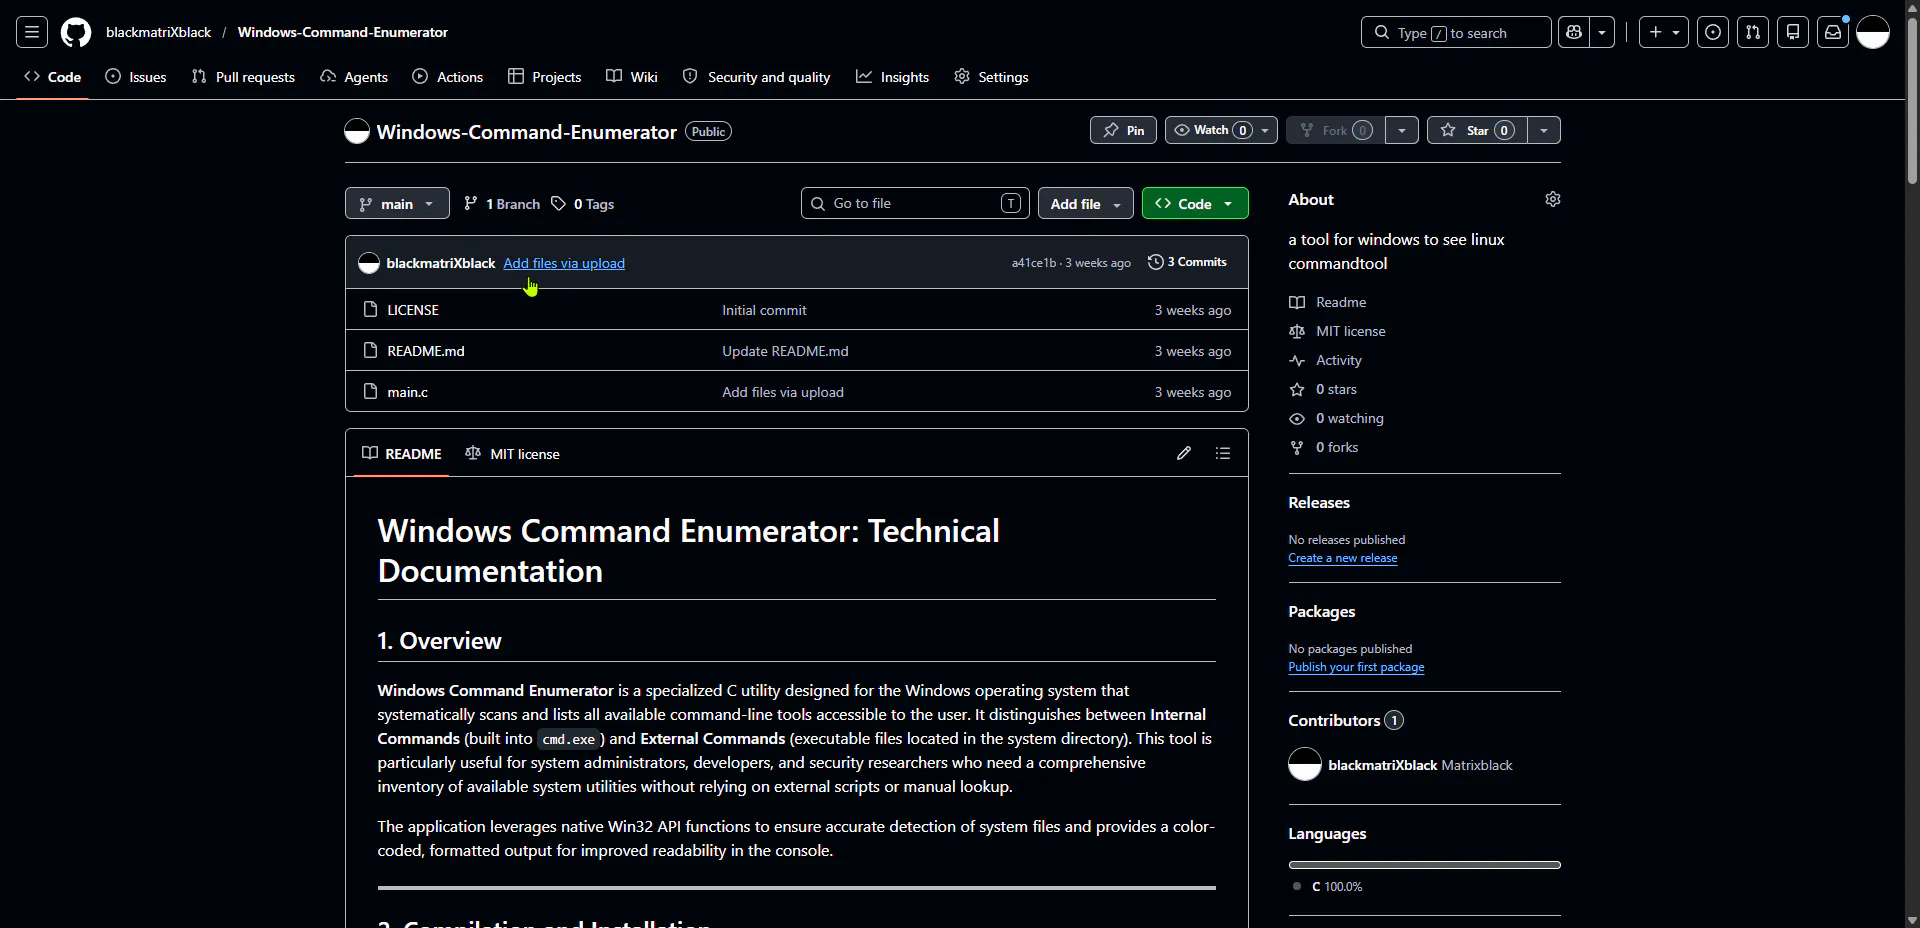Open 'Update README.md' commit message
Image resolution: width=1920 pixels, height=928 pixels.
785,351
